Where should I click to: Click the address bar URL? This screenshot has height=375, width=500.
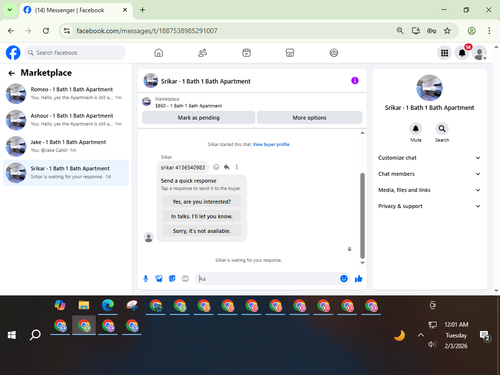click(147, 31)
